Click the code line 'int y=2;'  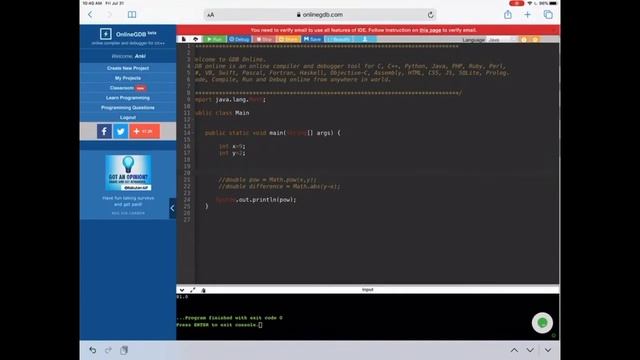pyautogui.click(x=232, y=153)
